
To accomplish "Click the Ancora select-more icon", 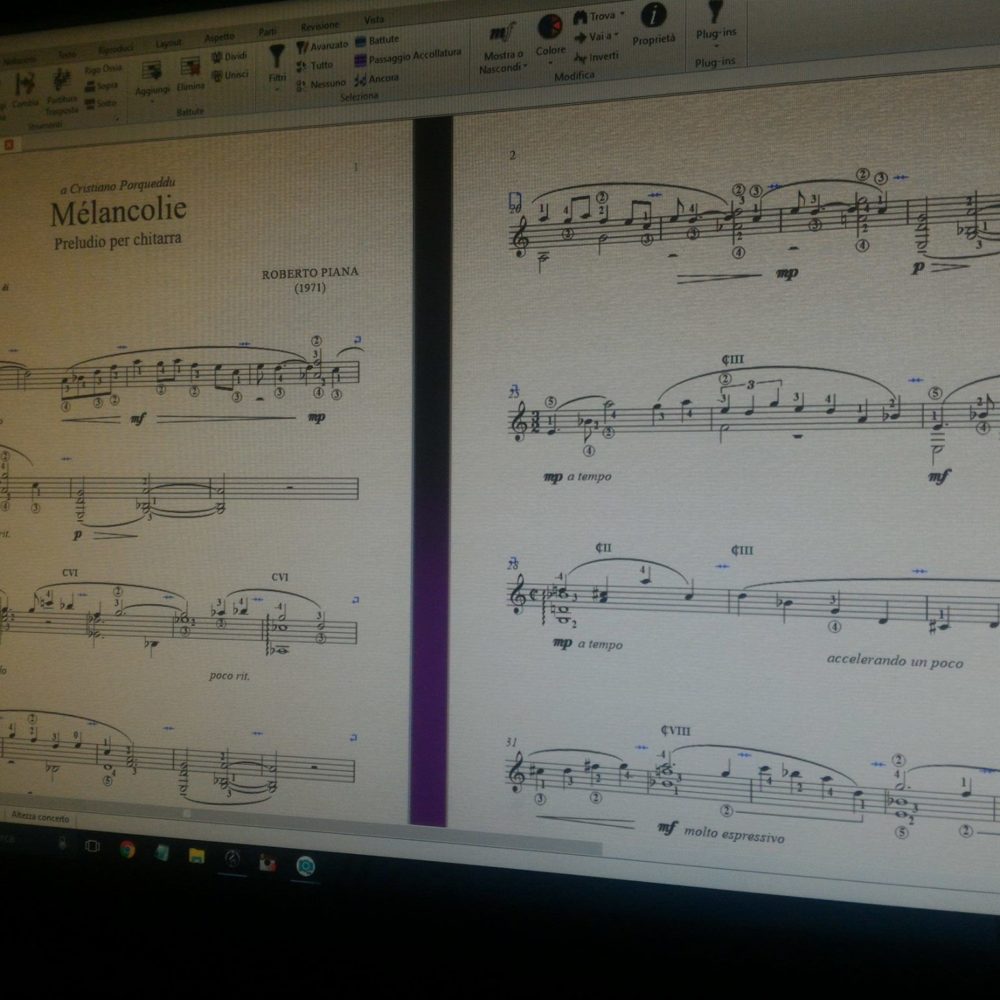I will 360,80.
